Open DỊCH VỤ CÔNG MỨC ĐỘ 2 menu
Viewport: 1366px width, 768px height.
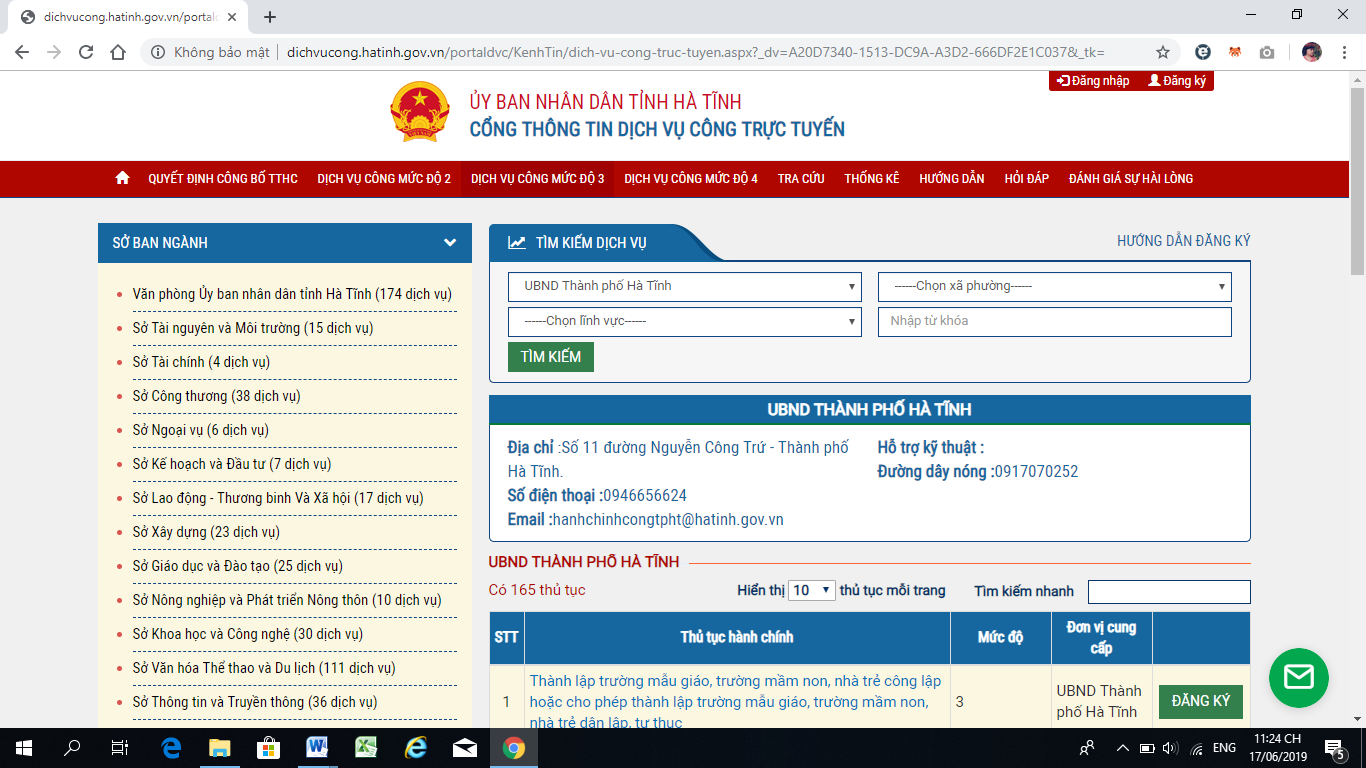click(384, 178)
